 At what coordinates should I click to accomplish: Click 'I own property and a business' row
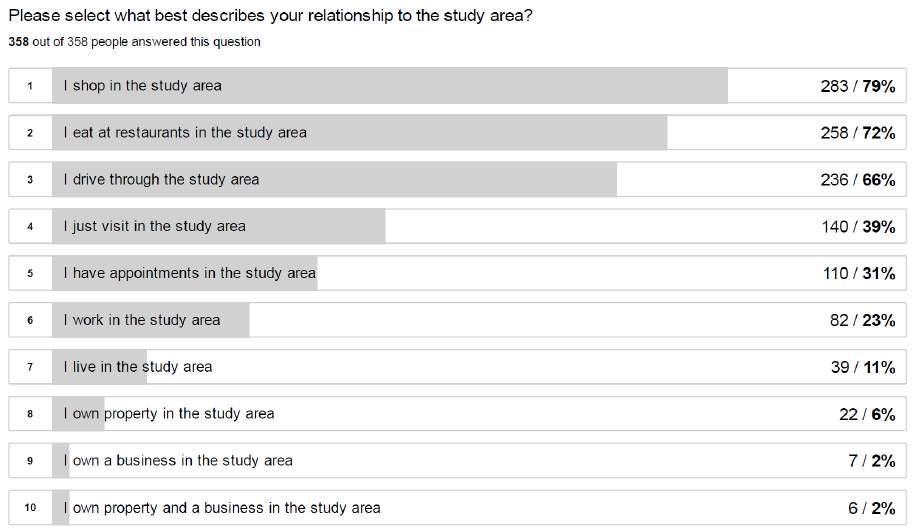tap(457, 508)
